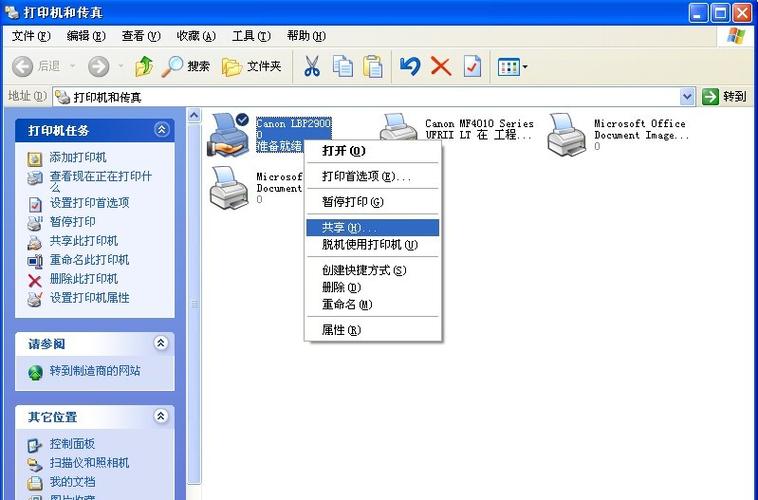758x500 pixels.
Task: Toggle the Folders (文件夹) pane button
Action: pos(251,66)
